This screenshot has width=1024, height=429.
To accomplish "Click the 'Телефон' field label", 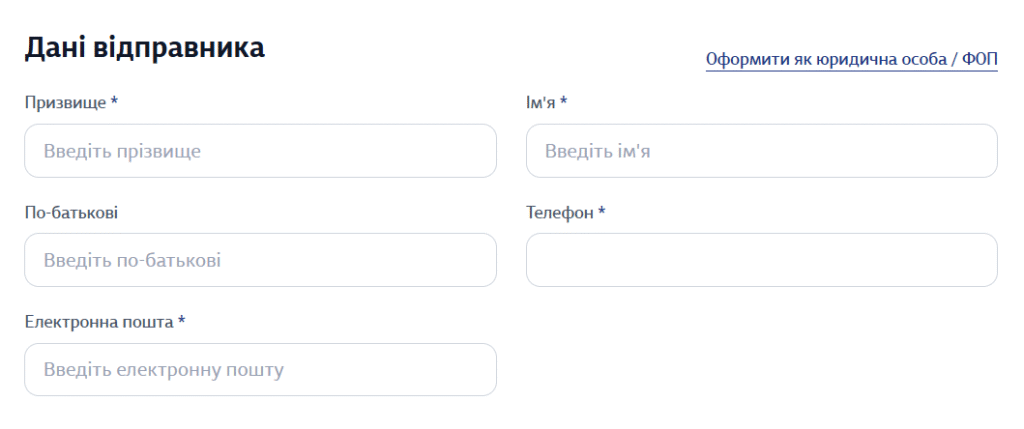I will pos(560,213).
